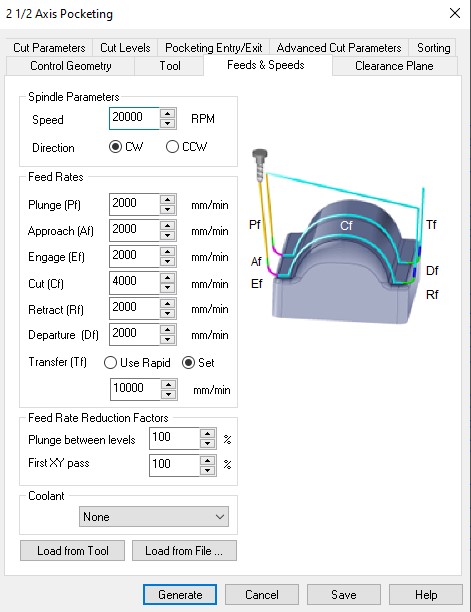Viewport: 471px width, 612px height.
Task: Increase Cut (Cf) feed rate up arrow
Action: tap(168, 278)
